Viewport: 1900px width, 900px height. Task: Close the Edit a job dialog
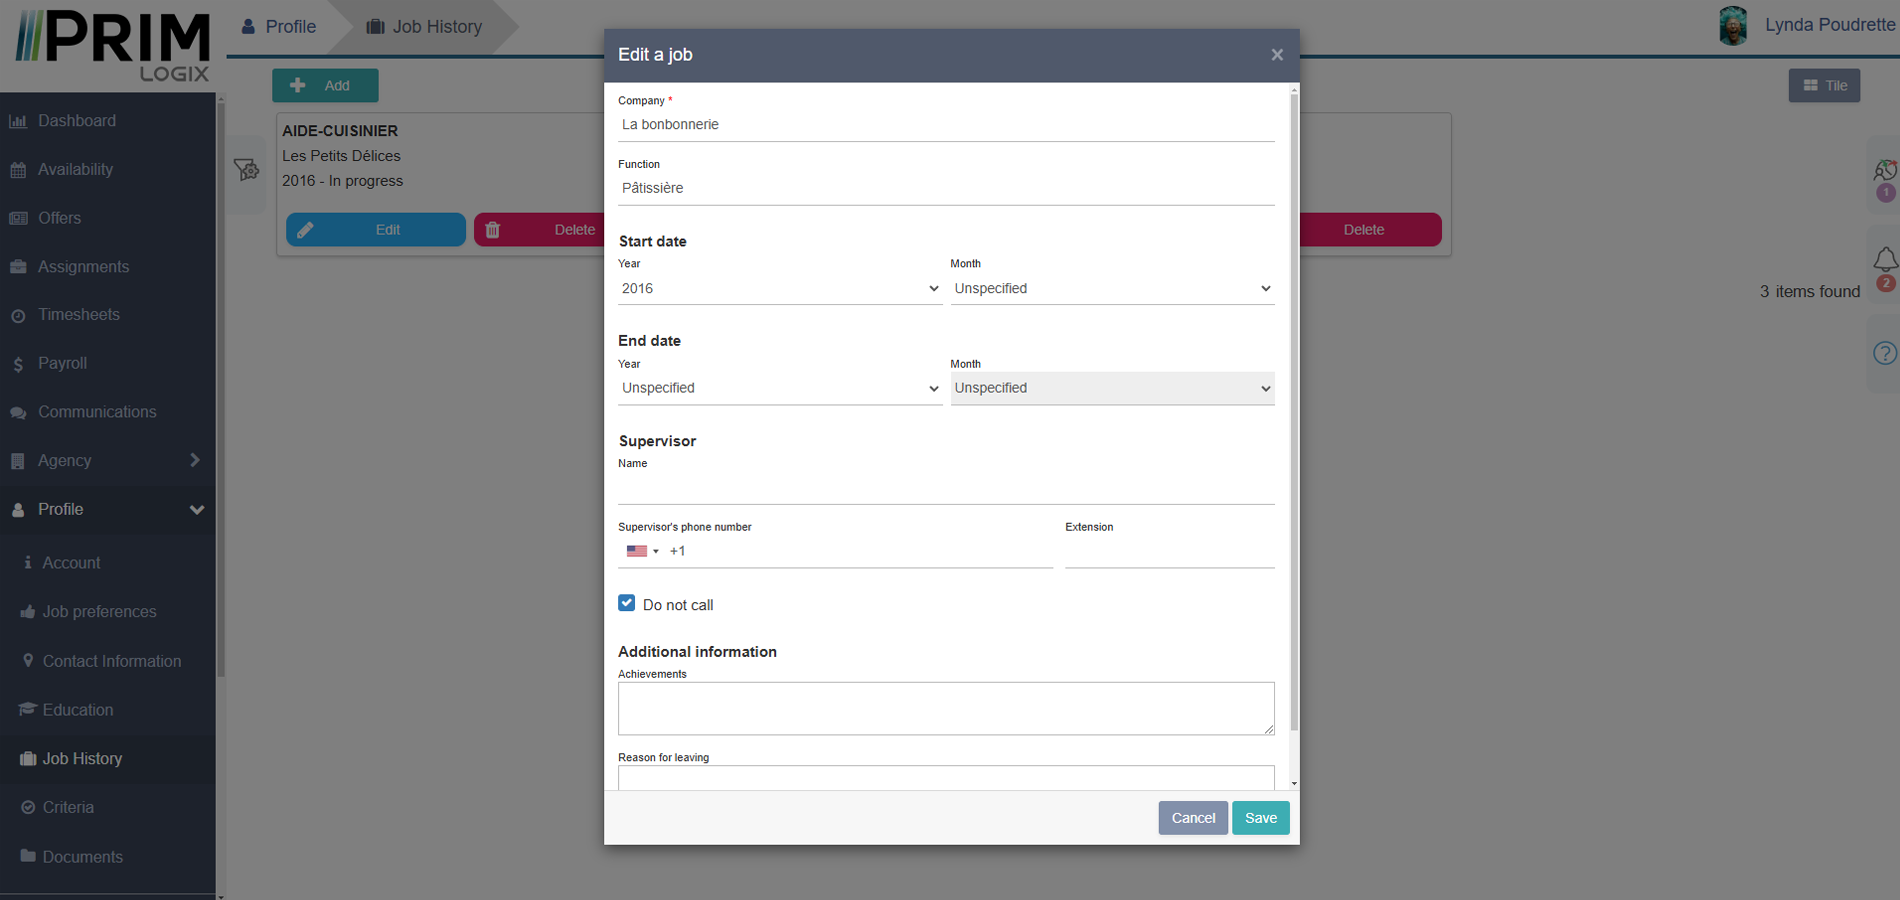[1277, 55]
